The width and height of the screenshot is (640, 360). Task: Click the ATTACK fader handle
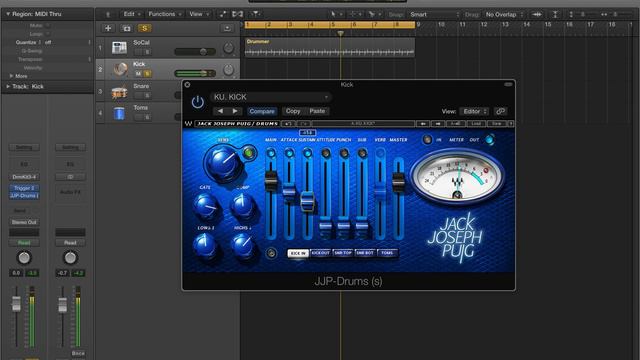click(289, 193)
